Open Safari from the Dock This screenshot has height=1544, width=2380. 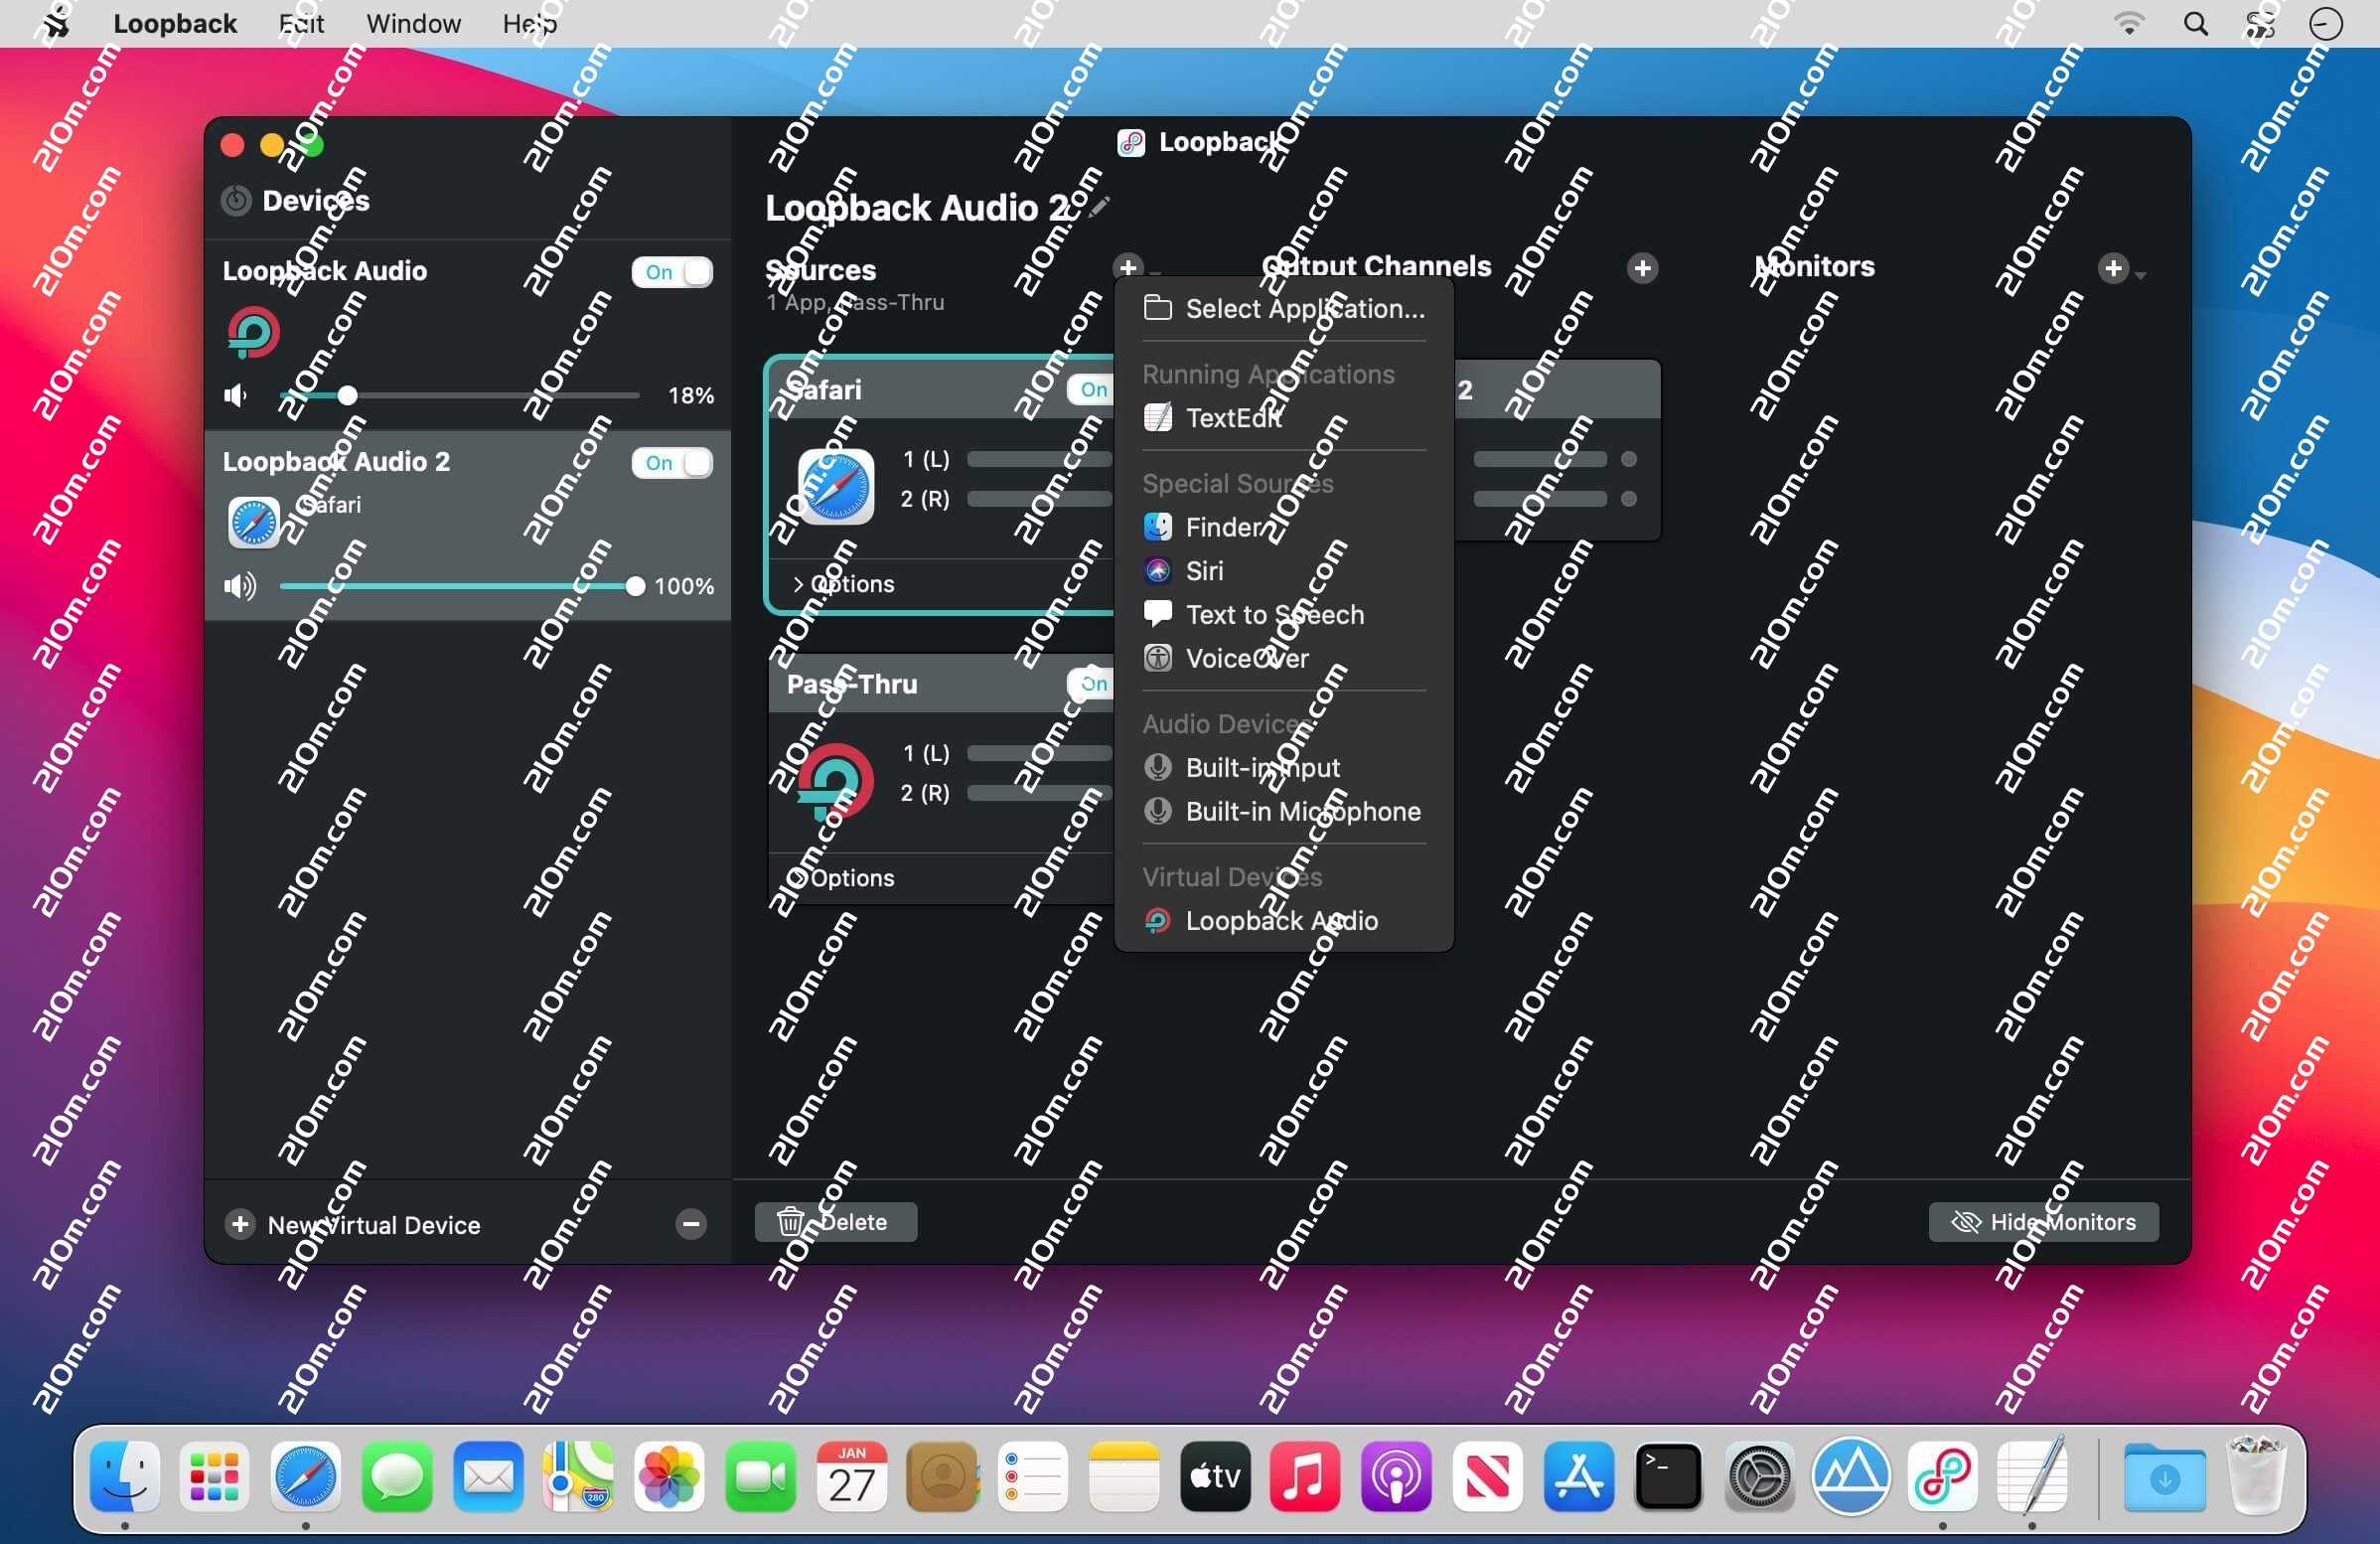click(305, 1476)
